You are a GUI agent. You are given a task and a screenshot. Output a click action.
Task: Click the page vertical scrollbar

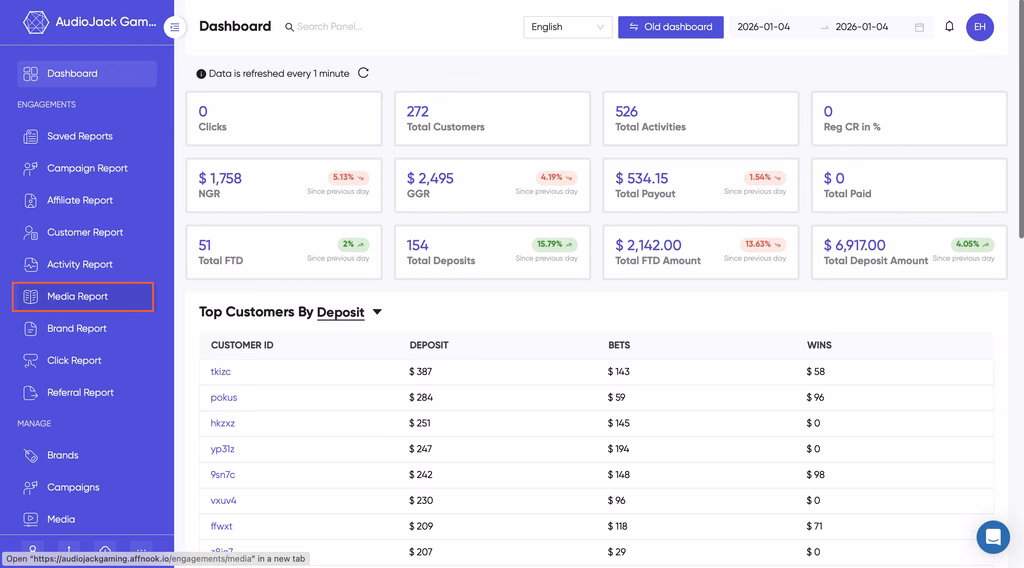pos(1020,118)
